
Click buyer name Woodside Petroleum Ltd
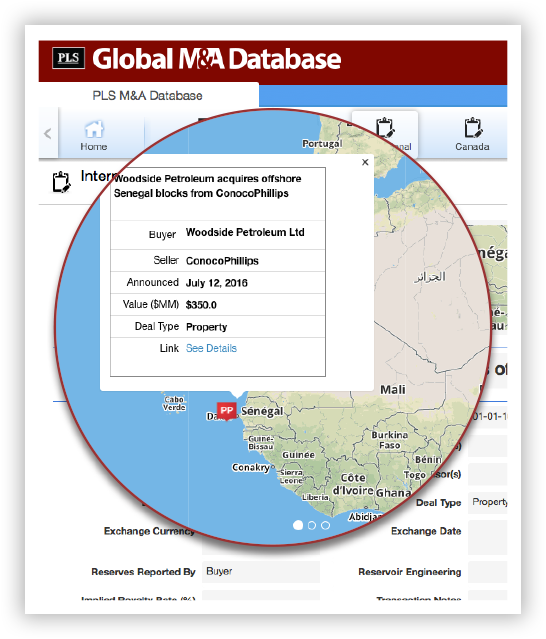(x=245, y=232)
